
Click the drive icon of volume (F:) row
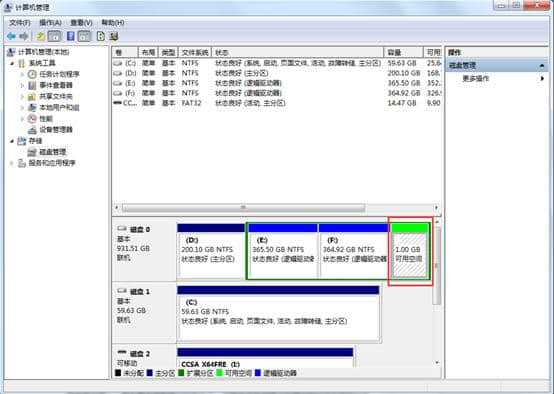pyautogui.click(x=118, y=93)
